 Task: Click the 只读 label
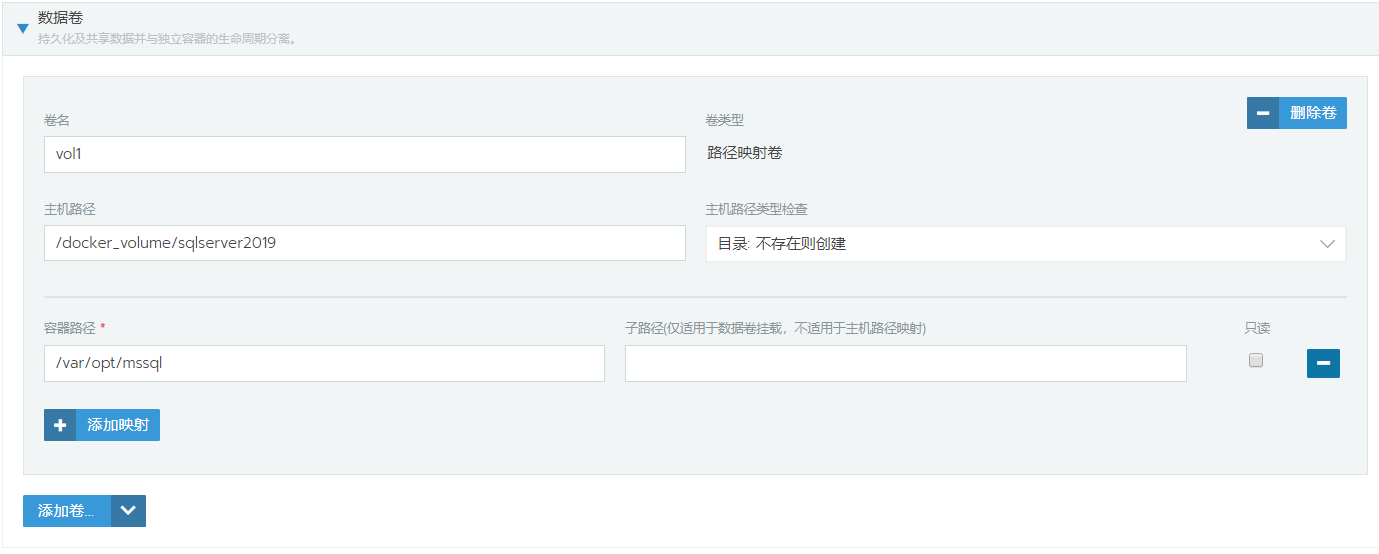(1257, 328)
